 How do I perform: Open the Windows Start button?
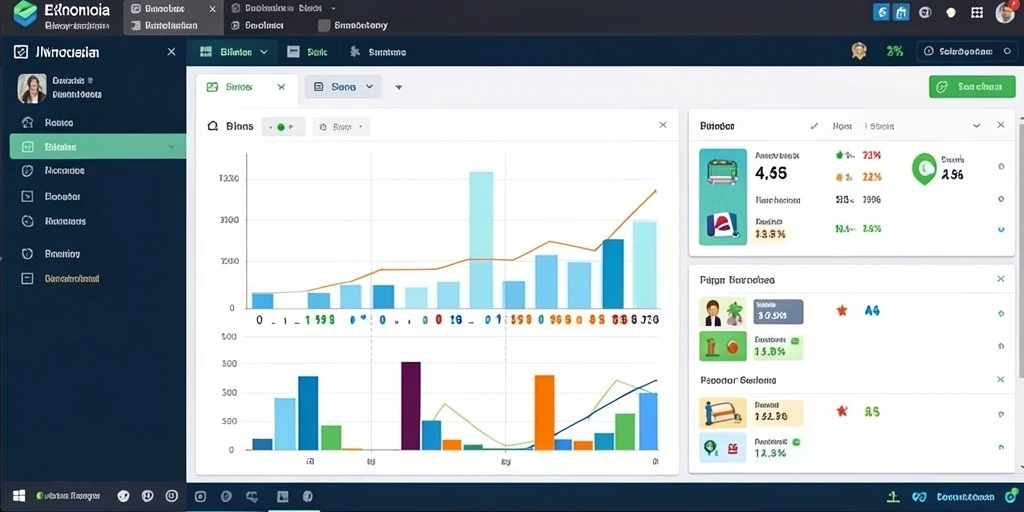(x=19, y=496)
